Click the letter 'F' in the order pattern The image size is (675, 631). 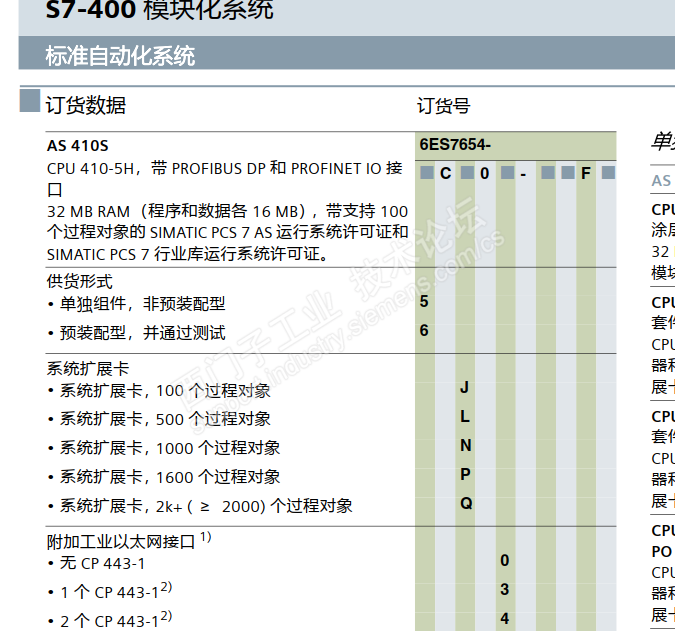586,173
